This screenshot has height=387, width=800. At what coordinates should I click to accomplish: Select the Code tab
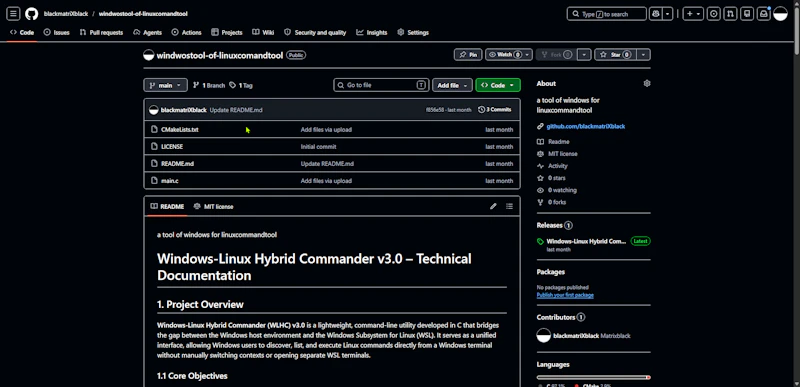point(21,33)
